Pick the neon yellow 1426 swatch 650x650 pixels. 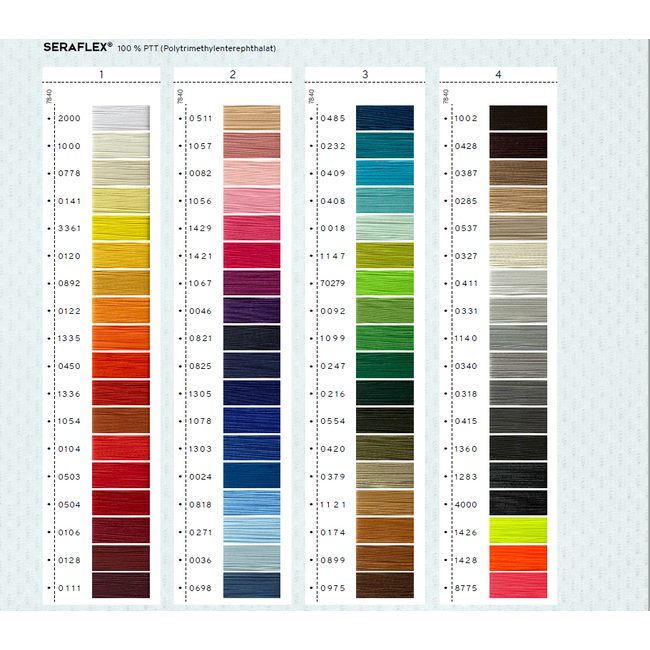(517, 531)
